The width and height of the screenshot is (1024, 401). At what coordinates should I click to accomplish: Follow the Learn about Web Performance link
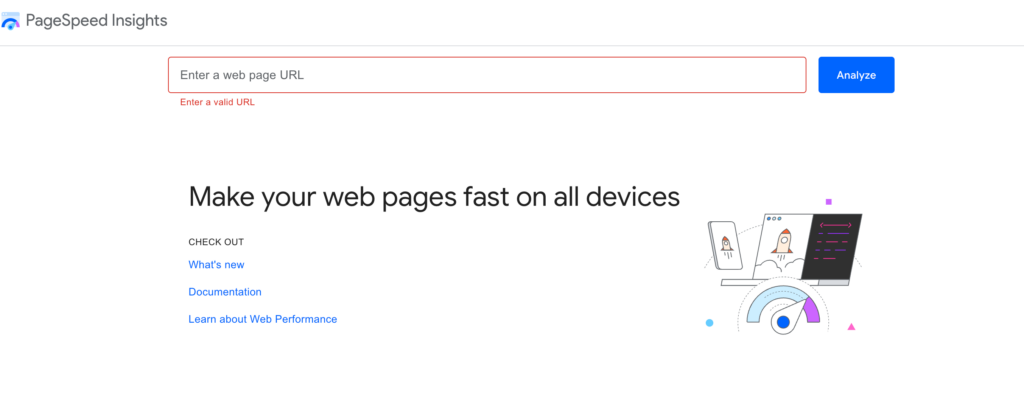pyautogui.click(x=263, y=319)
